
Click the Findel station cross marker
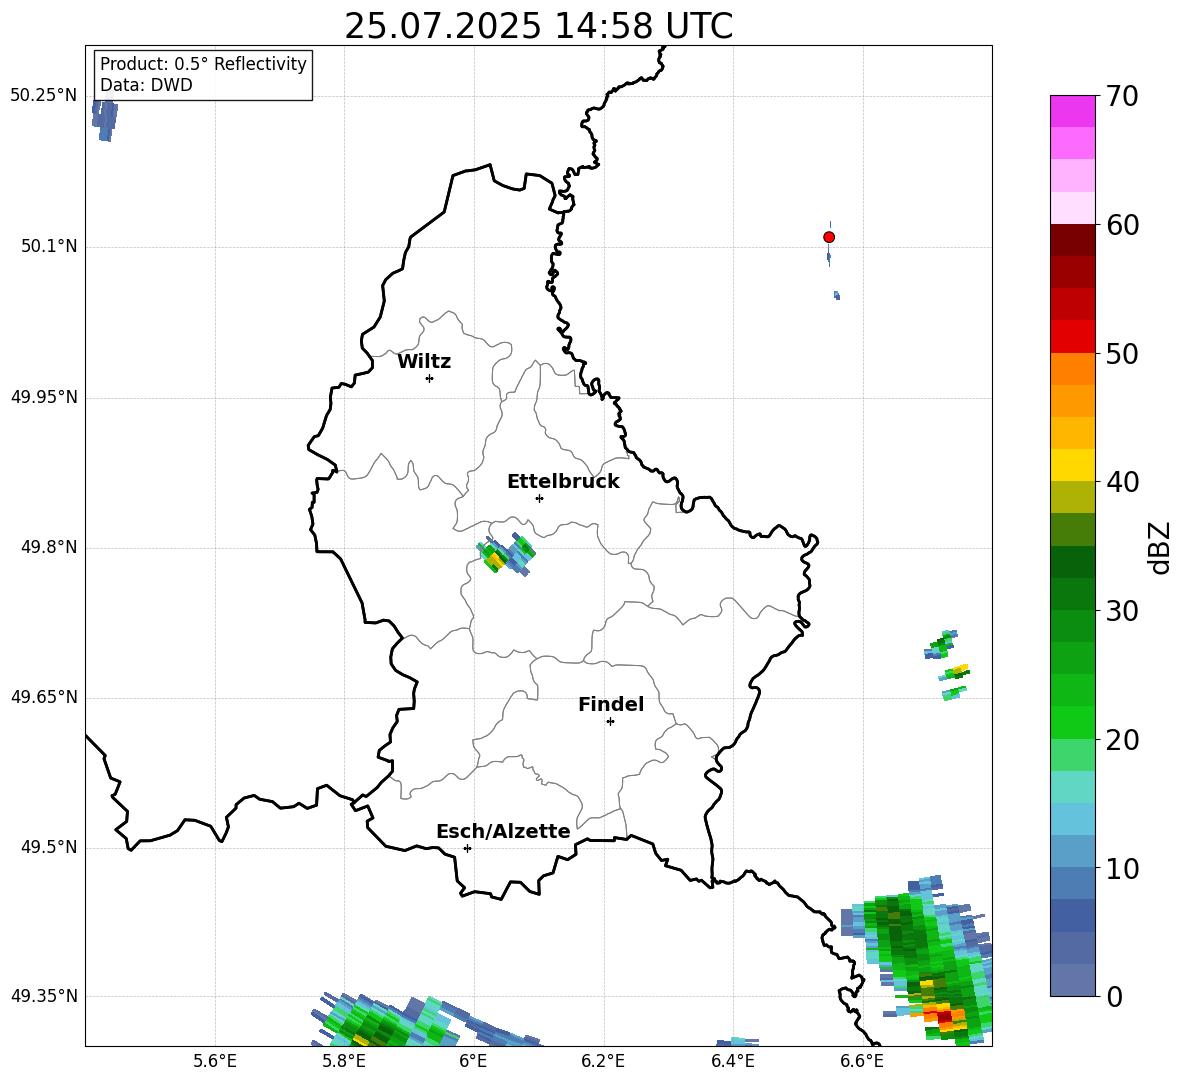click(x=610, y=722)
